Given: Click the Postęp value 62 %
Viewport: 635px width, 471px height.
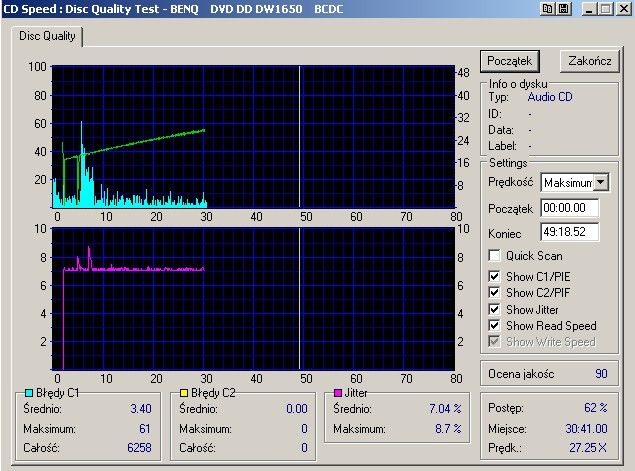Looking at the screenshot, I should 595,407.
